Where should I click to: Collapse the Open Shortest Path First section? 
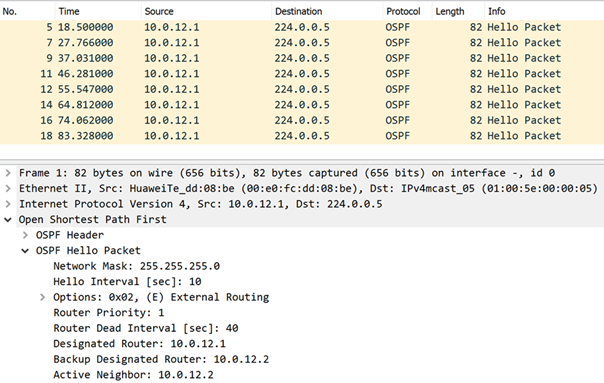pyautogui.click(x=8, y=220)
